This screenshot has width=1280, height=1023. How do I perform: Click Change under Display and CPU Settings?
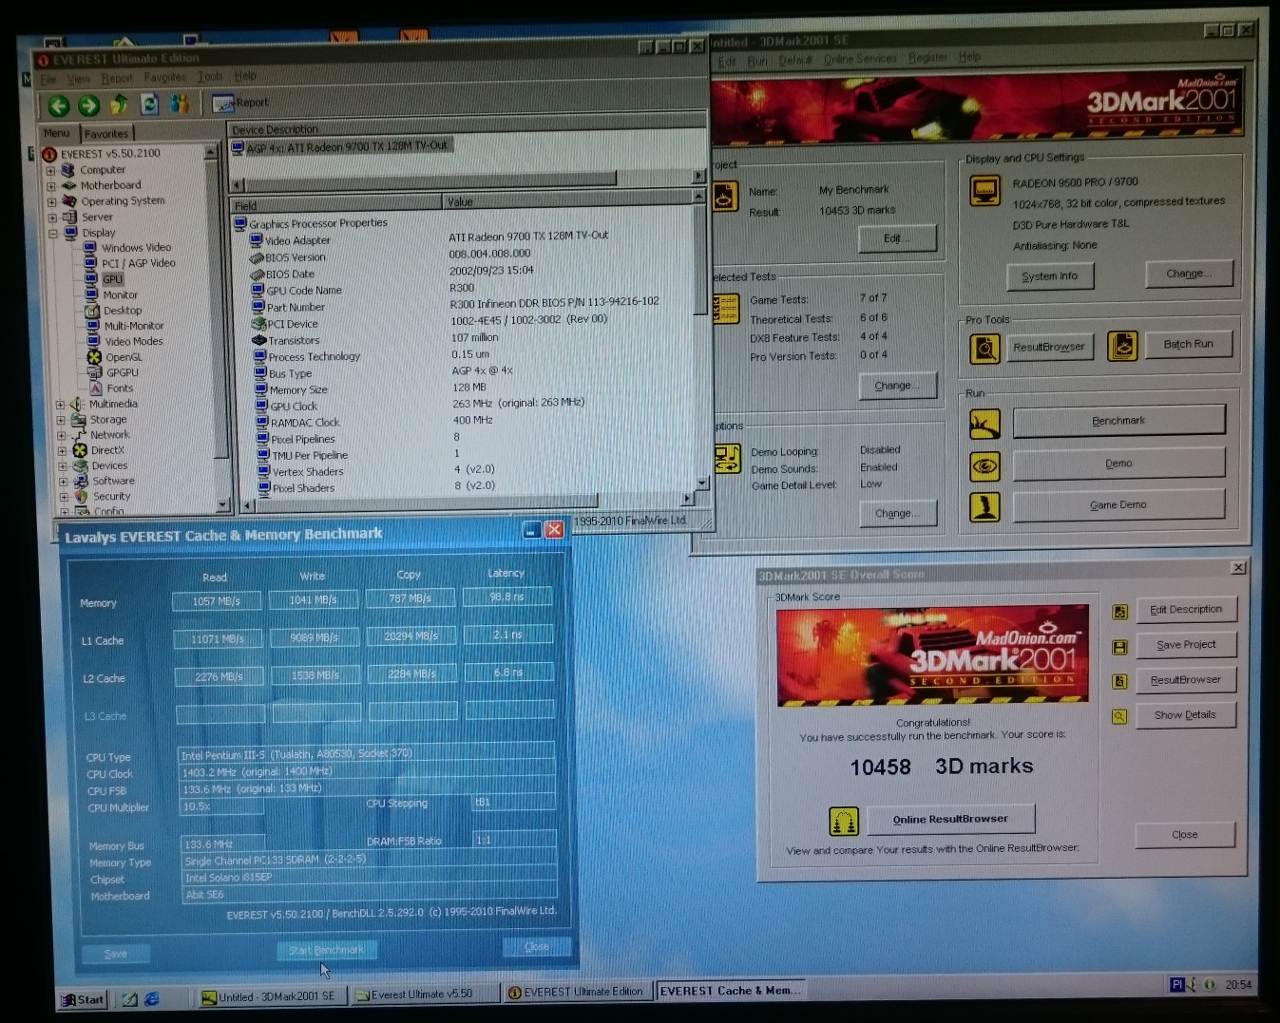1188,273
